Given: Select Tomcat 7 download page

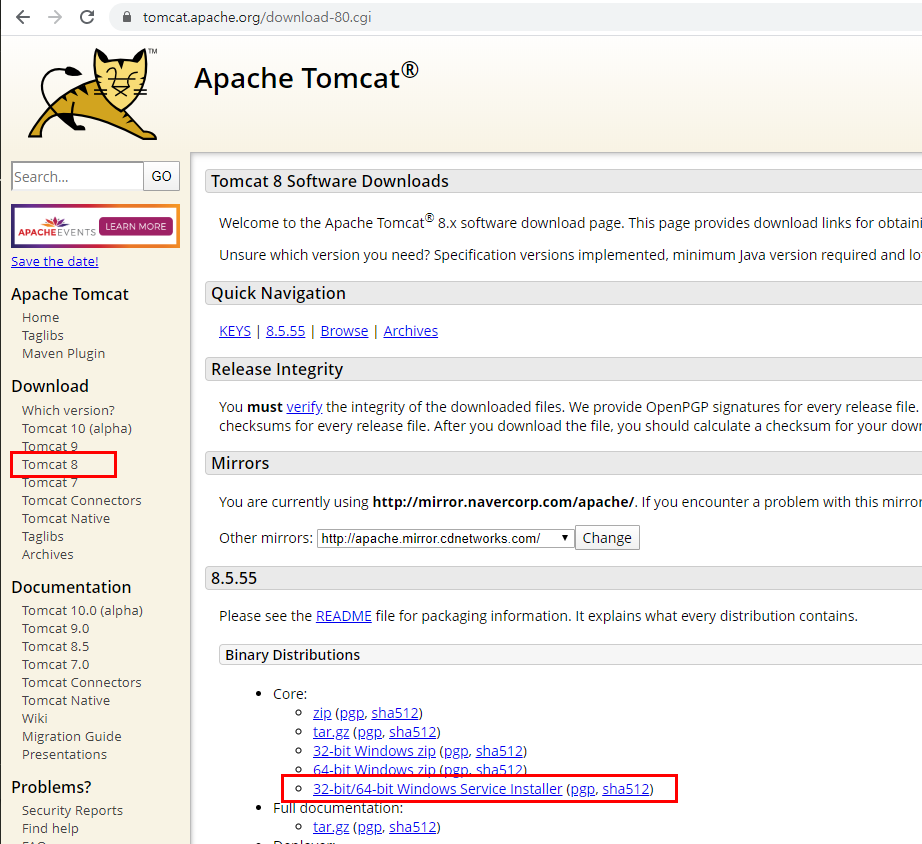Looking at the screenshot, I should (x=50, y=483).
